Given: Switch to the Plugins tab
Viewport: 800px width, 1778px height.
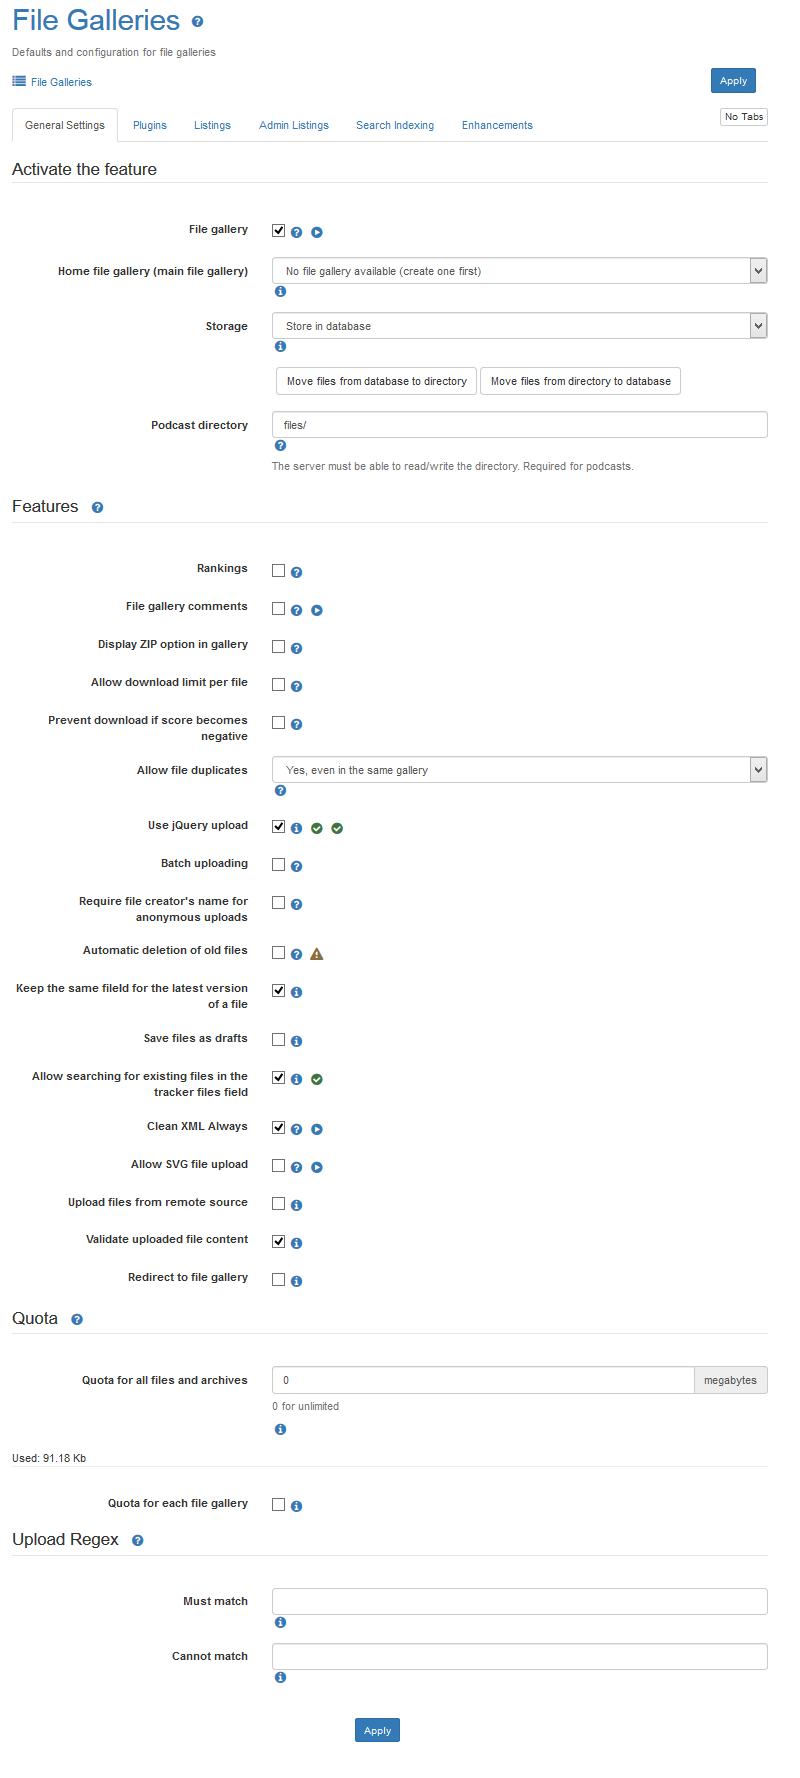Looking at the screenshot, I should pos(150,126).
